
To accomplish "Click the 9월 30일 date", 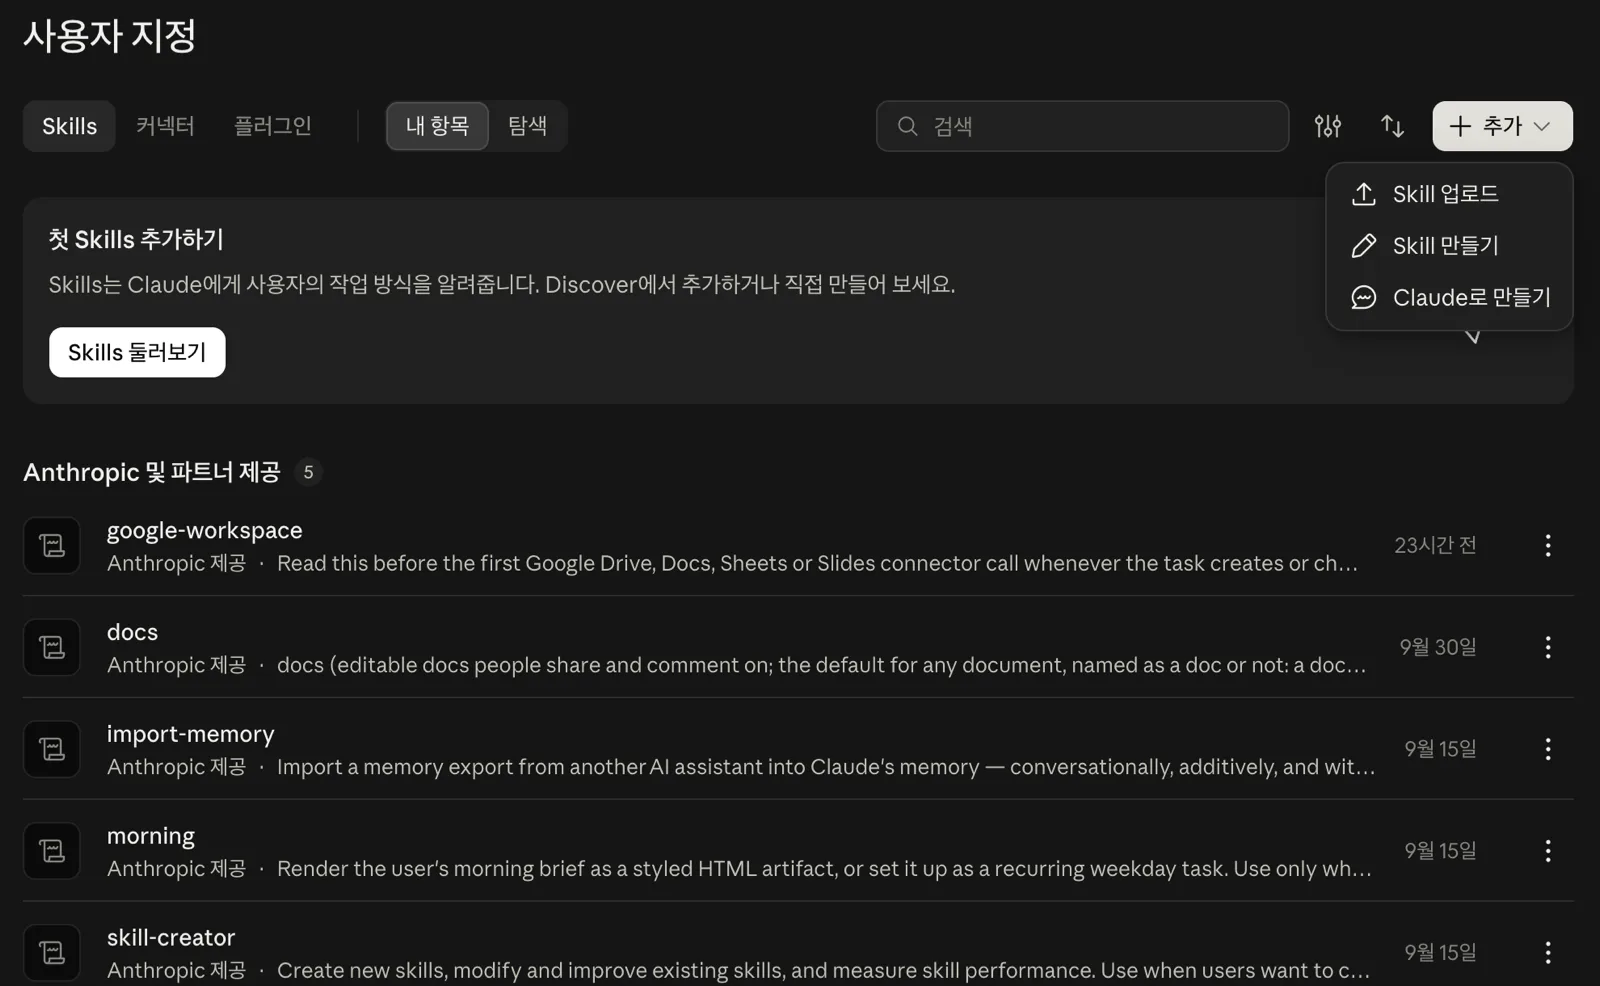I will click(x=1438, y=647).
